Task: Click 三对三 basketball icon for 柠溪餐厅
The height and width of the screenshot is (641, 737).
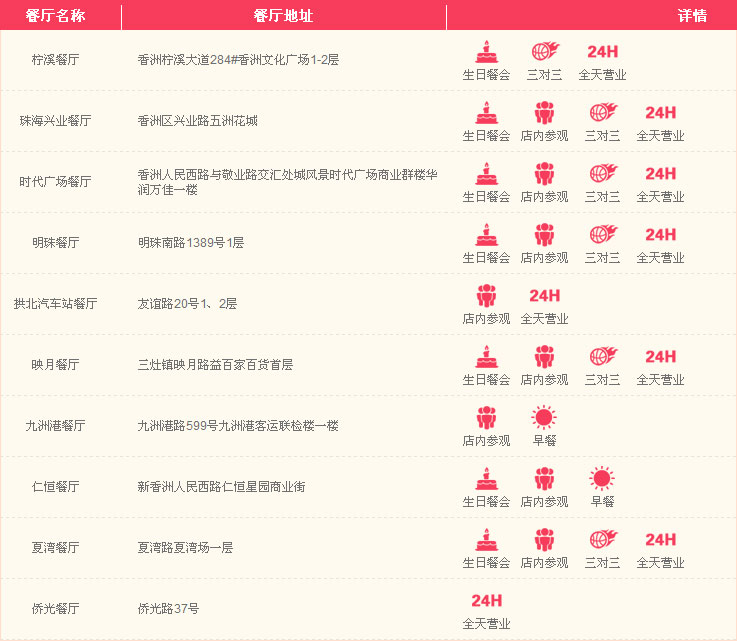Action: pos(544,52)
